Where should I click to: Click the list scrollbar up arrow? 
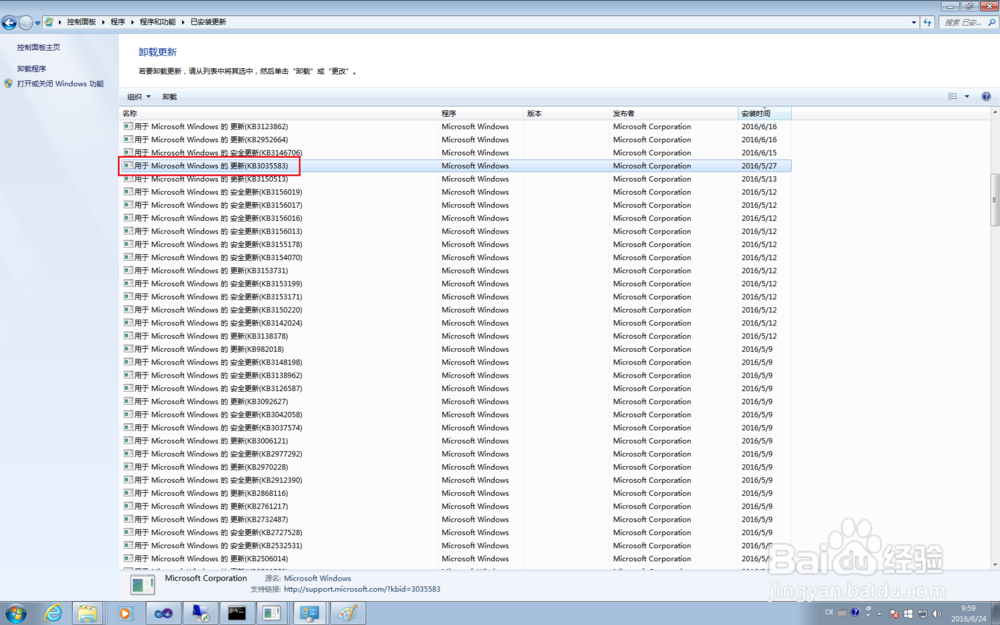[994, 113]
